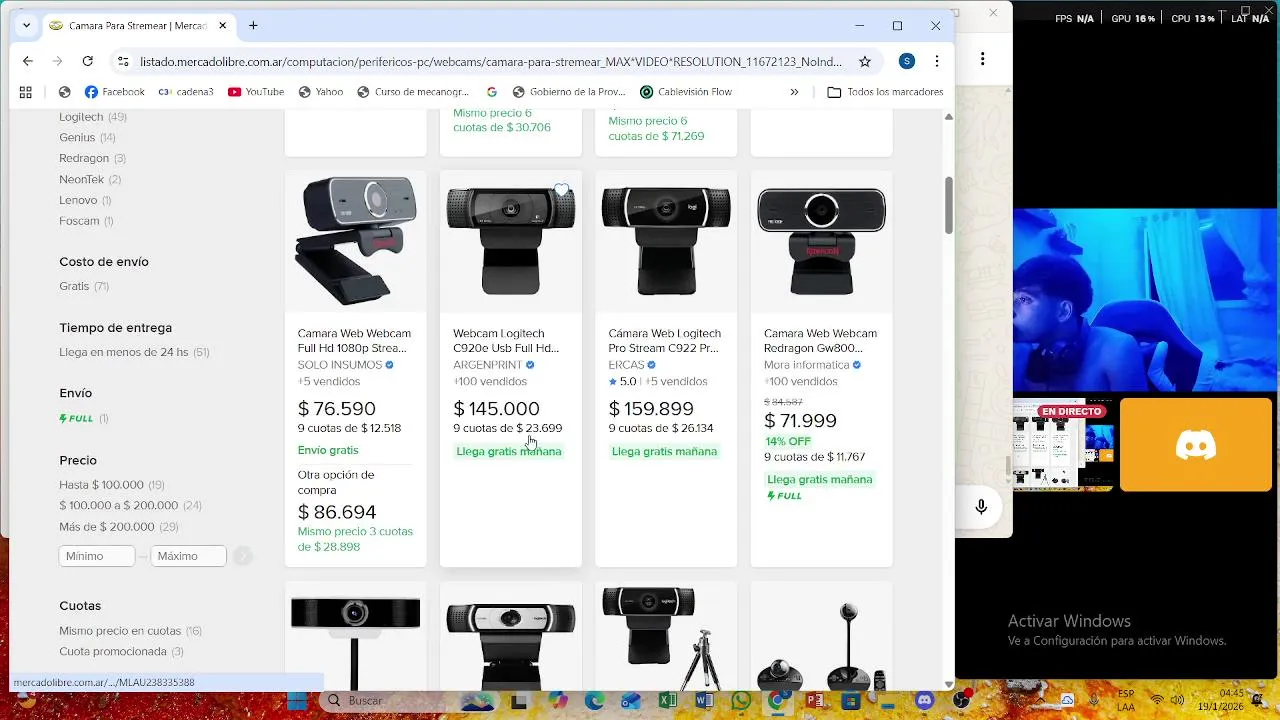This screenshot has width=1280, height=720.
Task: Open Cámara Web Logitech Pro Stream C922 title
Action: (665, 341)
